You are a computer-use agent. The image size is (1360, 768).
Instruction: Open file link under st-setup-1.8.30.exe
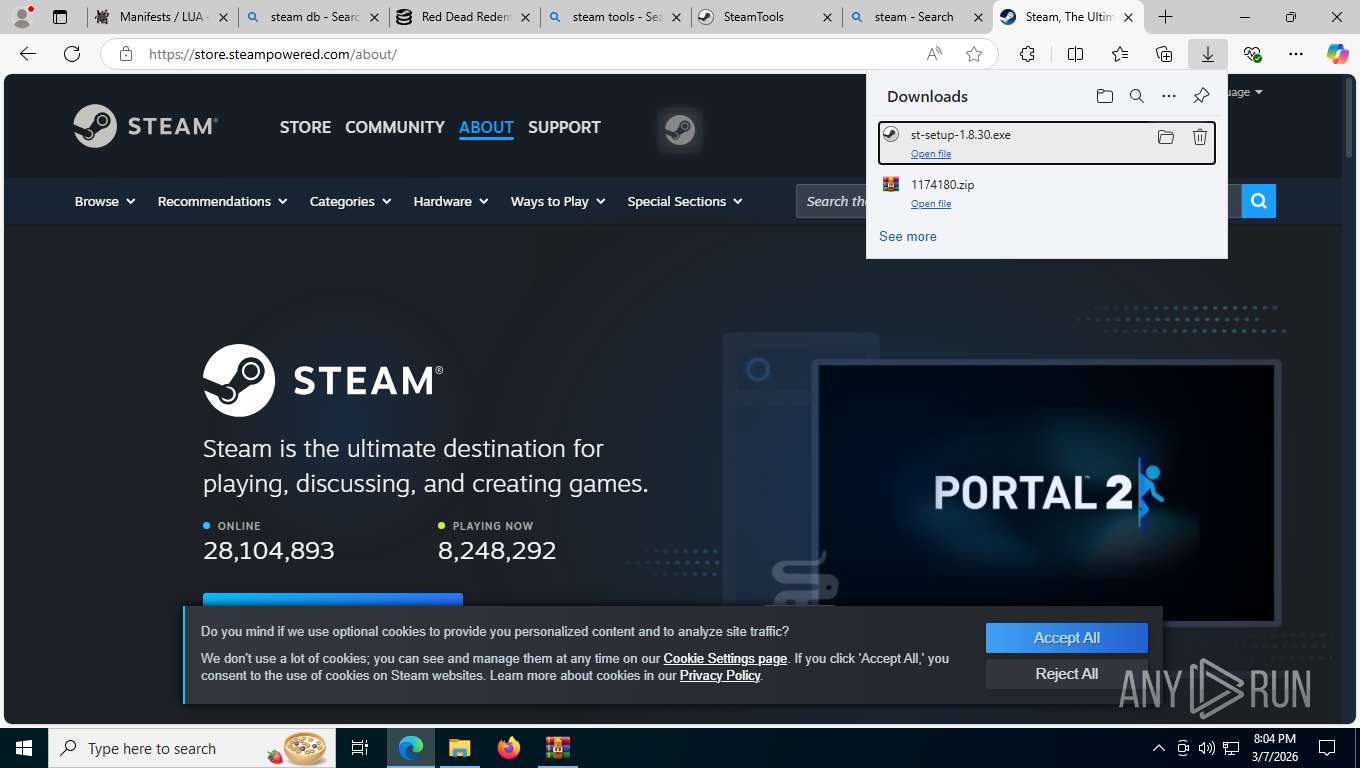pos(931,154)
